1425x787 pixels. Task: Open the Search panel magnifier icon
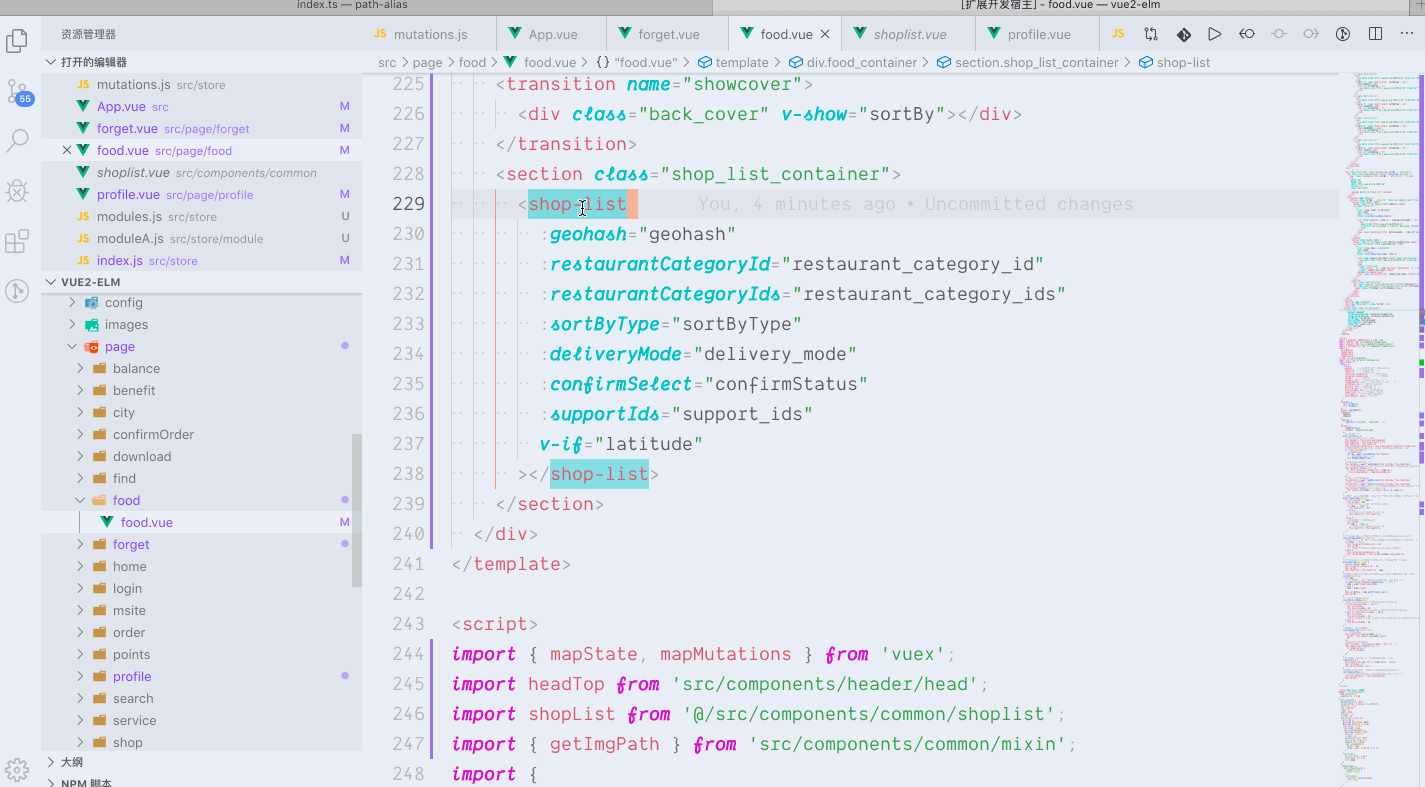(16, 141)
